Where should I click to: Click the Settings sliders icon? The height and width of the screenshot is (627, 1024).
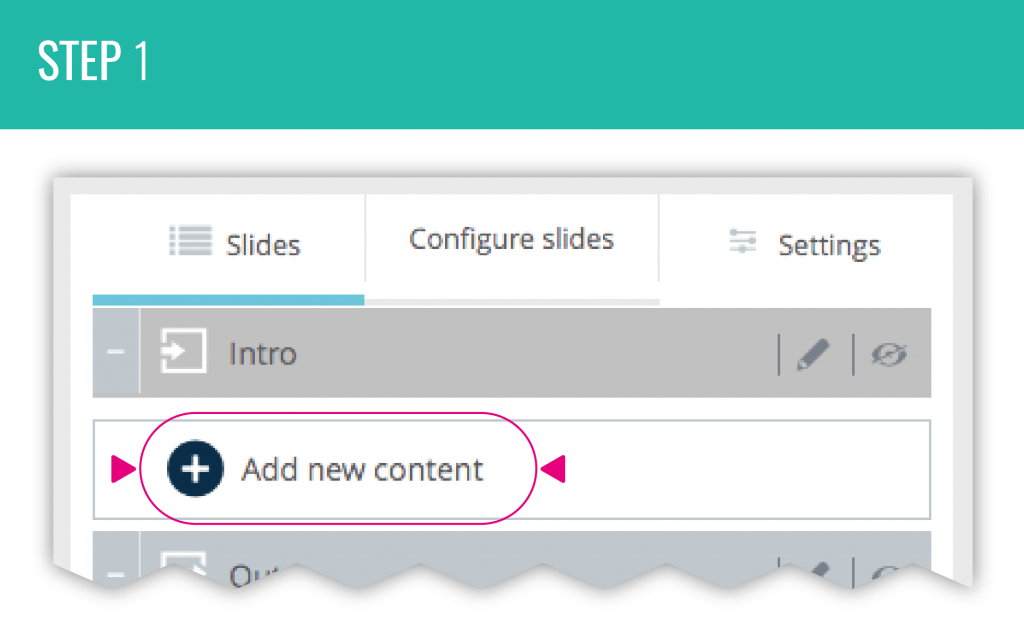(742, 243)
